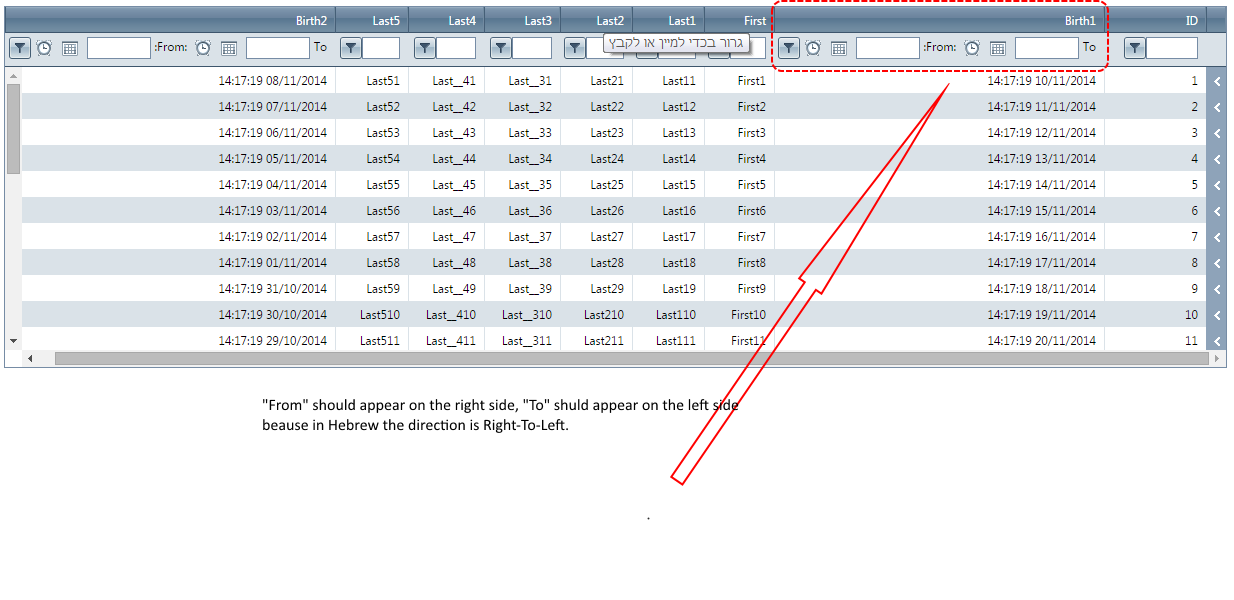Expand row 5 with the chevron
Image resolution: width=1234 pixels, height=600 pixels.
pyautogui.click(x=1216, y=185)
